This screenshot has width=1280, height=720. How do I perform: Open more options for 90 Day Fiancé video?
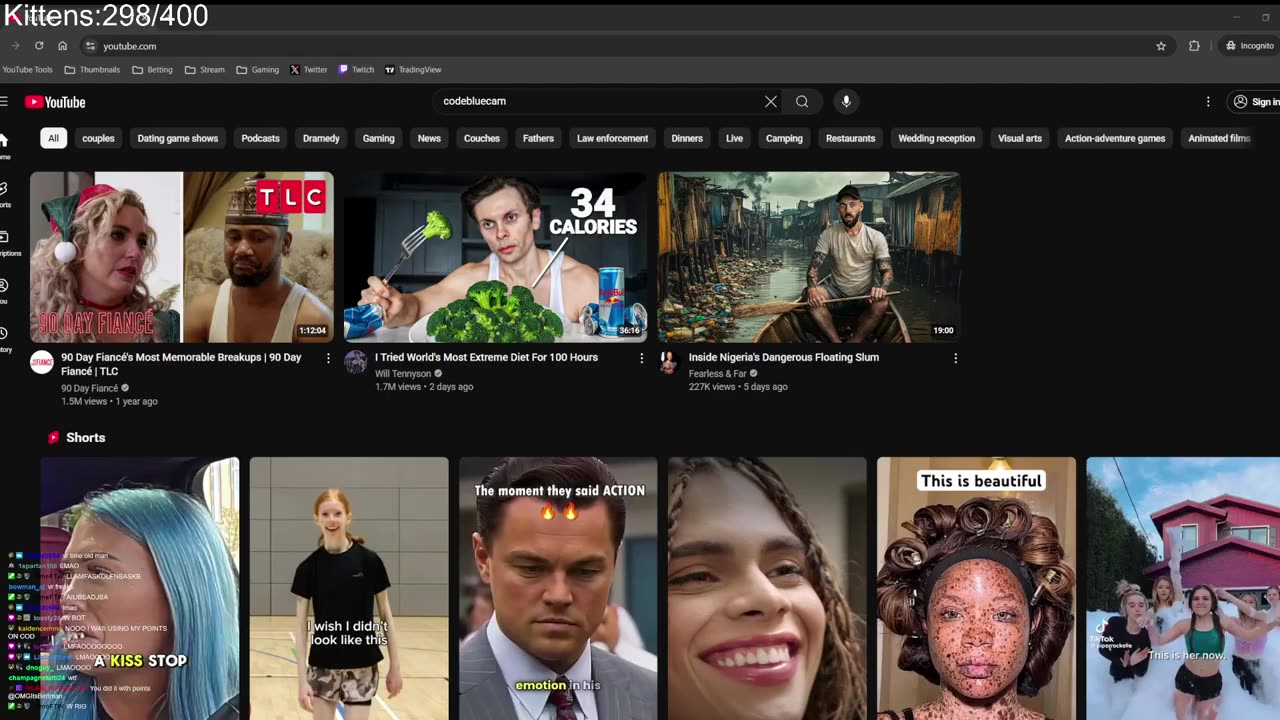(x=328, y=358)
